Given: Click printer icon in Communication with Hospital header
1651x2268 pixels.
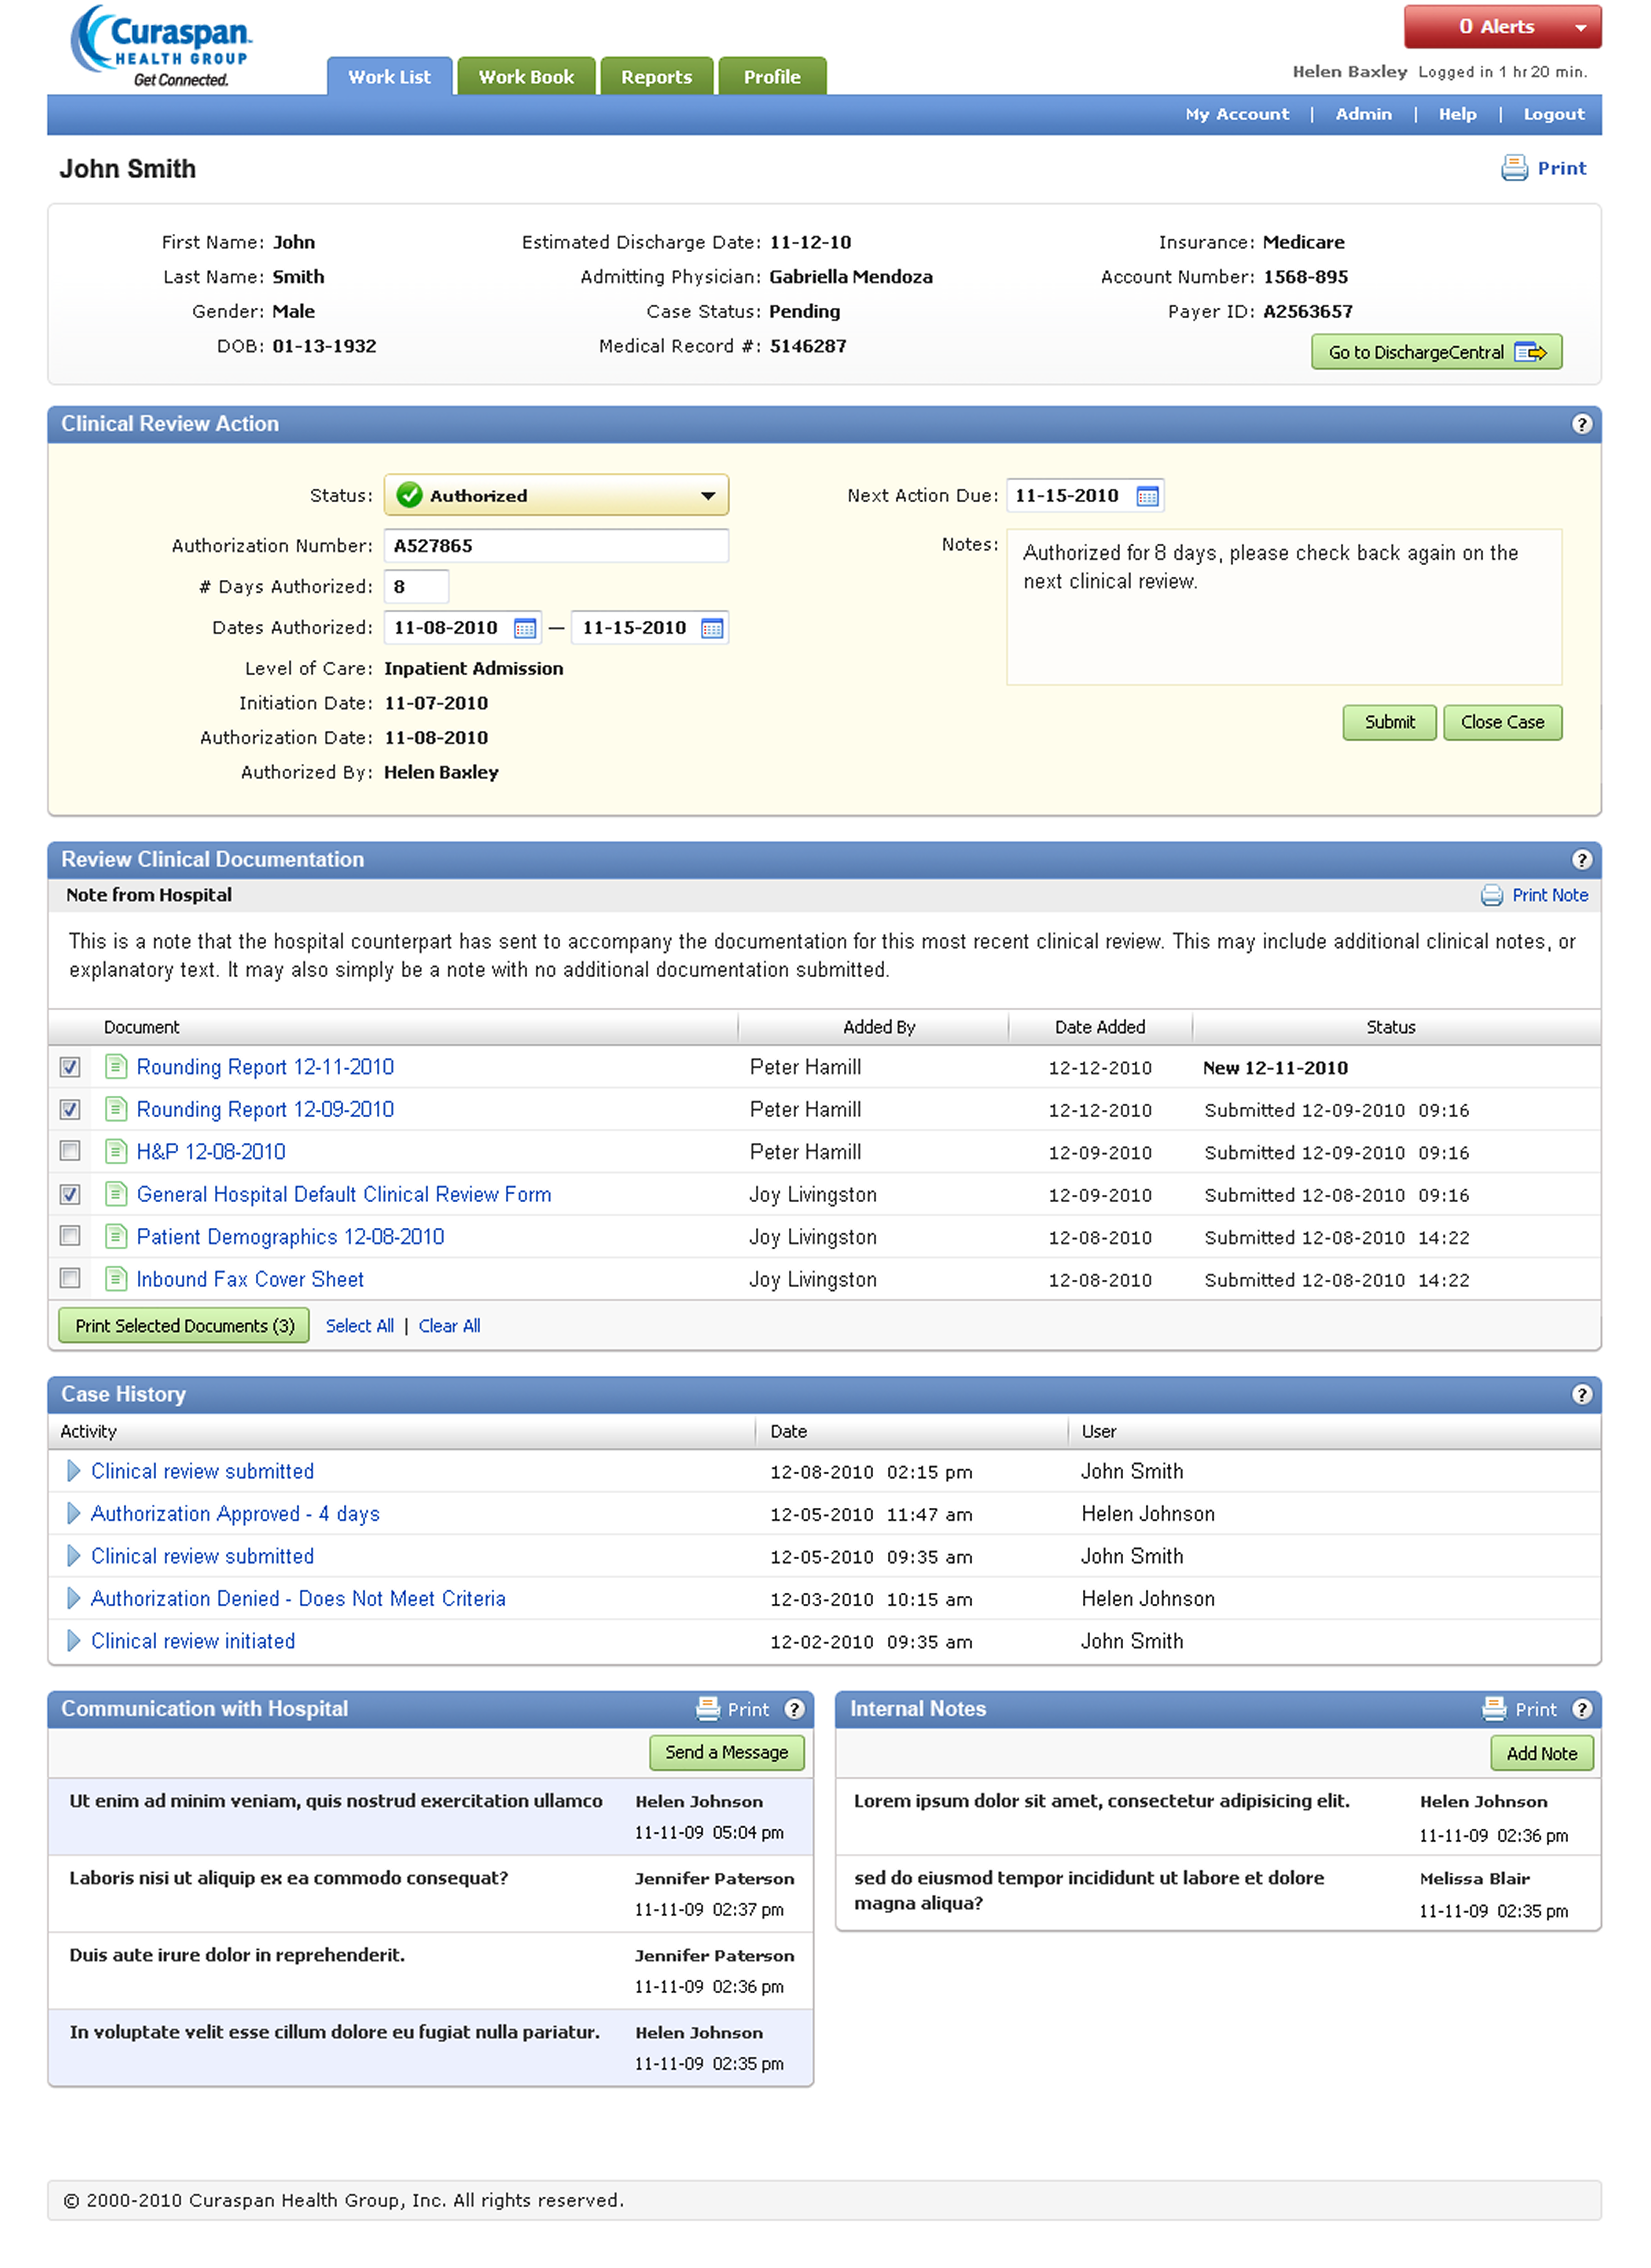Looking at the screenshot, I should pyautogui.click(x=708, y=1709).
